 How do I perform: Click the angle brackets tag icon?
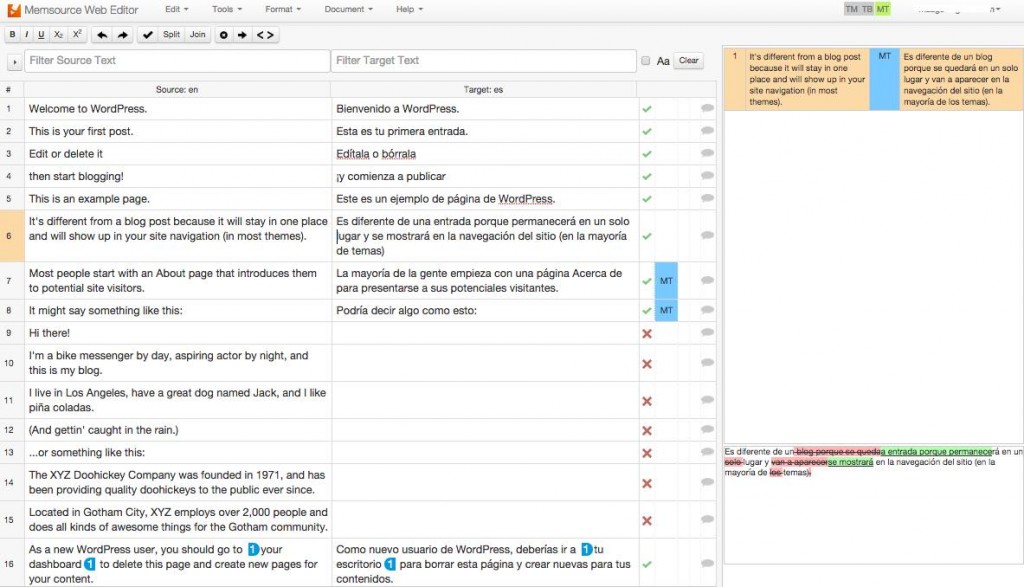pos(265,35)
